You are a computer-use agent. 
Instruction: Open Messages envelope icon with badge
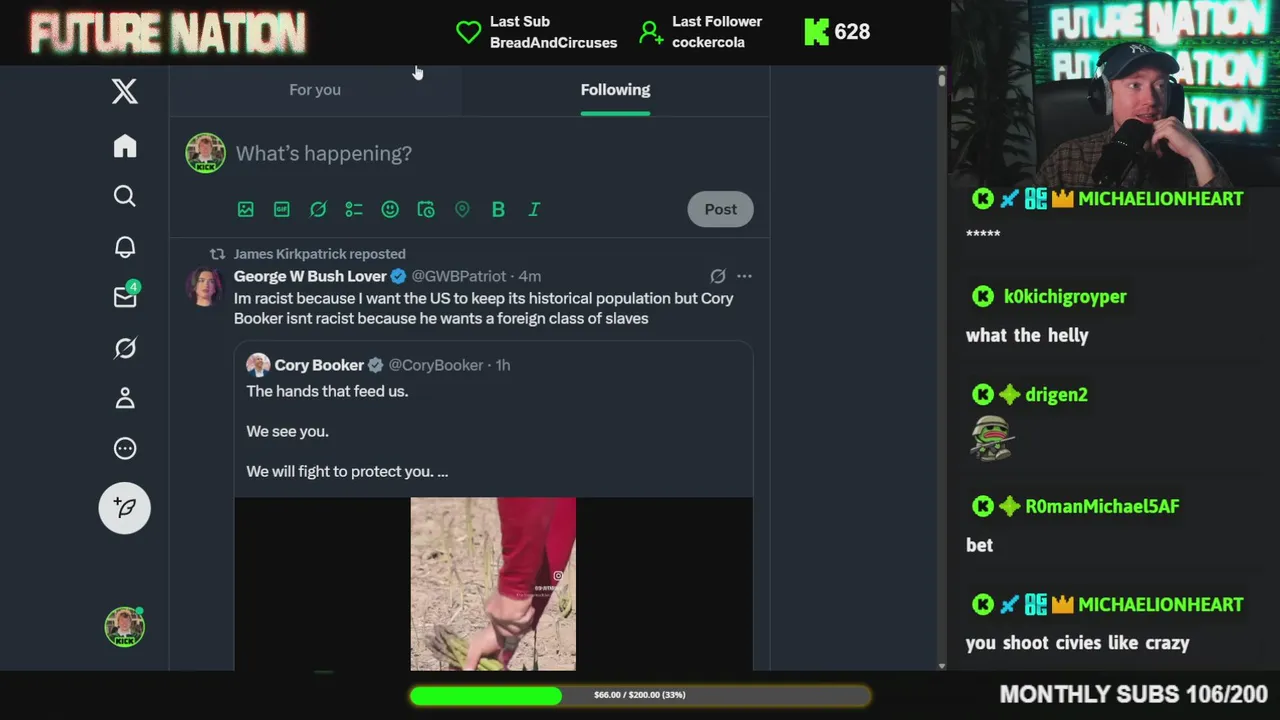pyautogui.click(x=126, y=296)
